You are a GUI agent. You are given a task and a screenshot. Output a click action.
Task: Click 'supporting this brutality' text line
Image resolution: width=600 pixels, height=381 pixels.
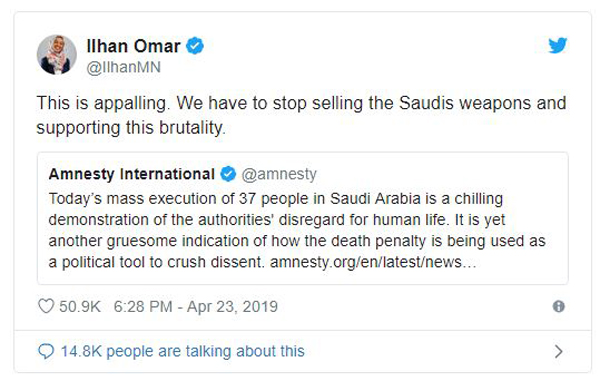point(131,128)
